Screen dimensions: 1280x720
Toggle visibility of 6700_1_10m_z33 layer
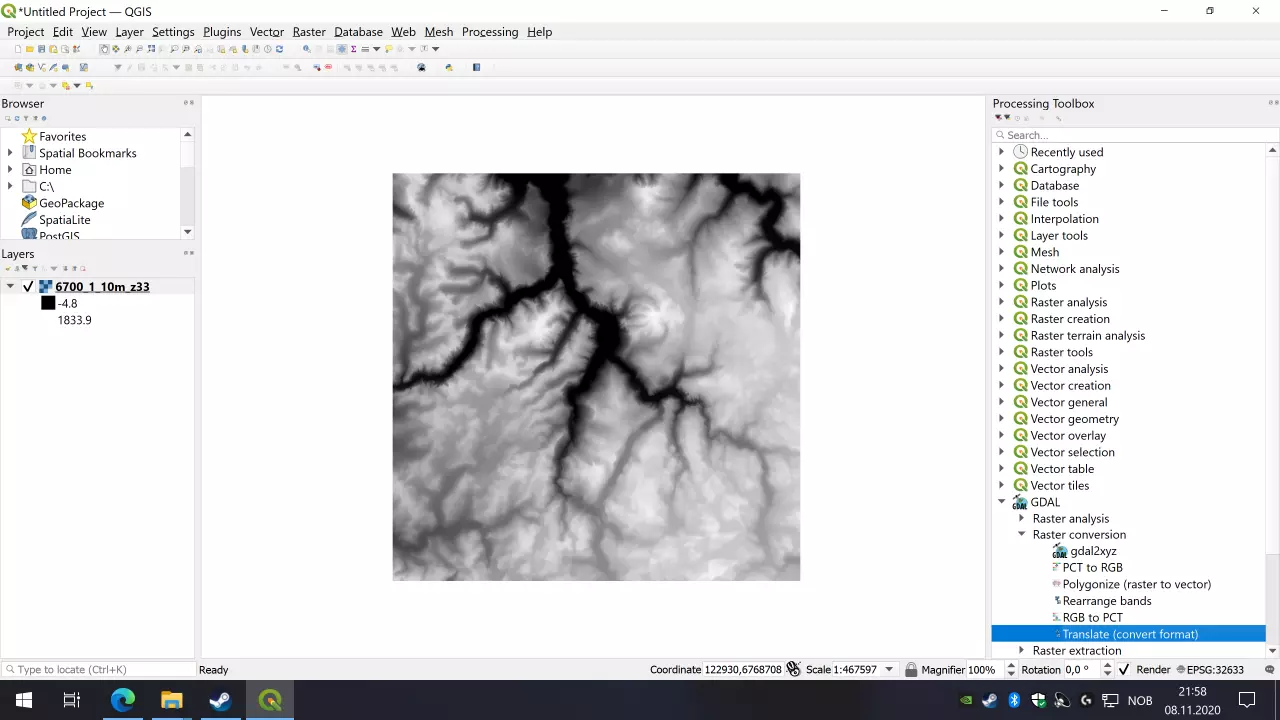click(x=28, y=286)
